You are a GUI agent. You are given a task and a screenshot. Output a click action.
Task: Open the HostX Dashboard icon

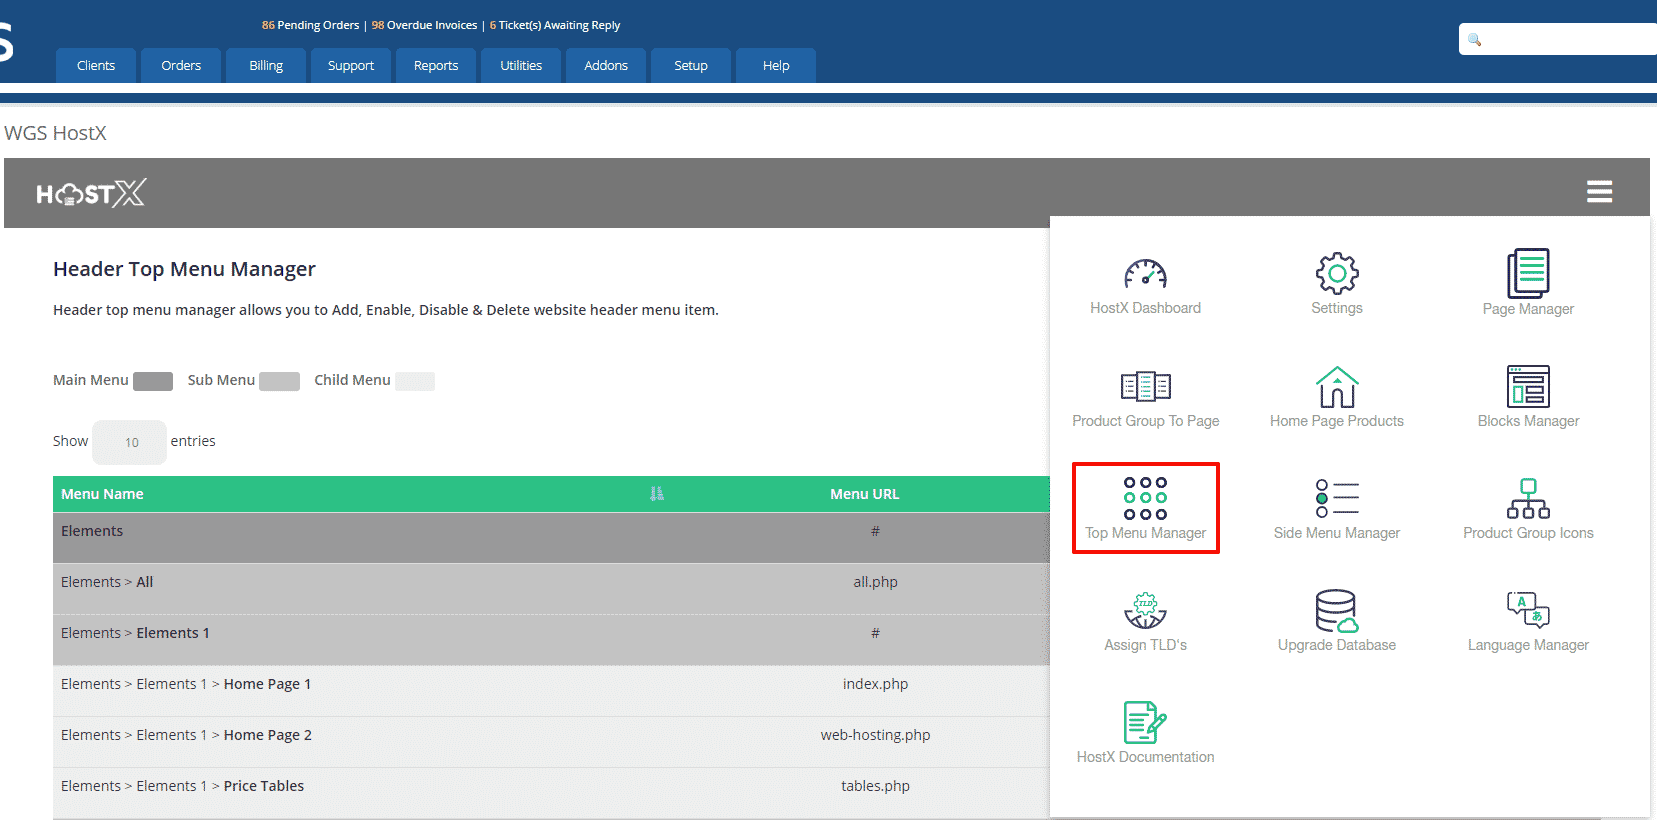[x=1145, y=275]
